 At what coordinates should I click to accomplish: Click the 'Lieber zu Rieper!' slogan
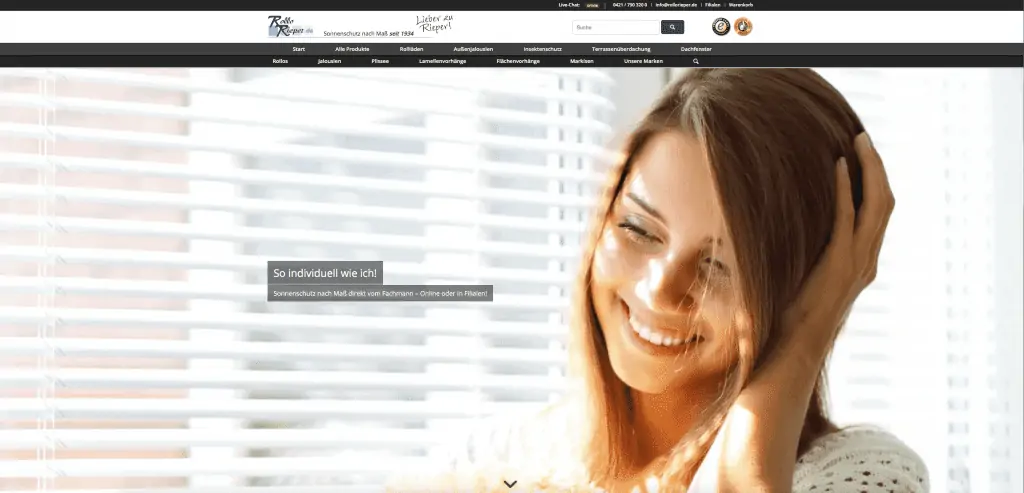coord(434,24)
